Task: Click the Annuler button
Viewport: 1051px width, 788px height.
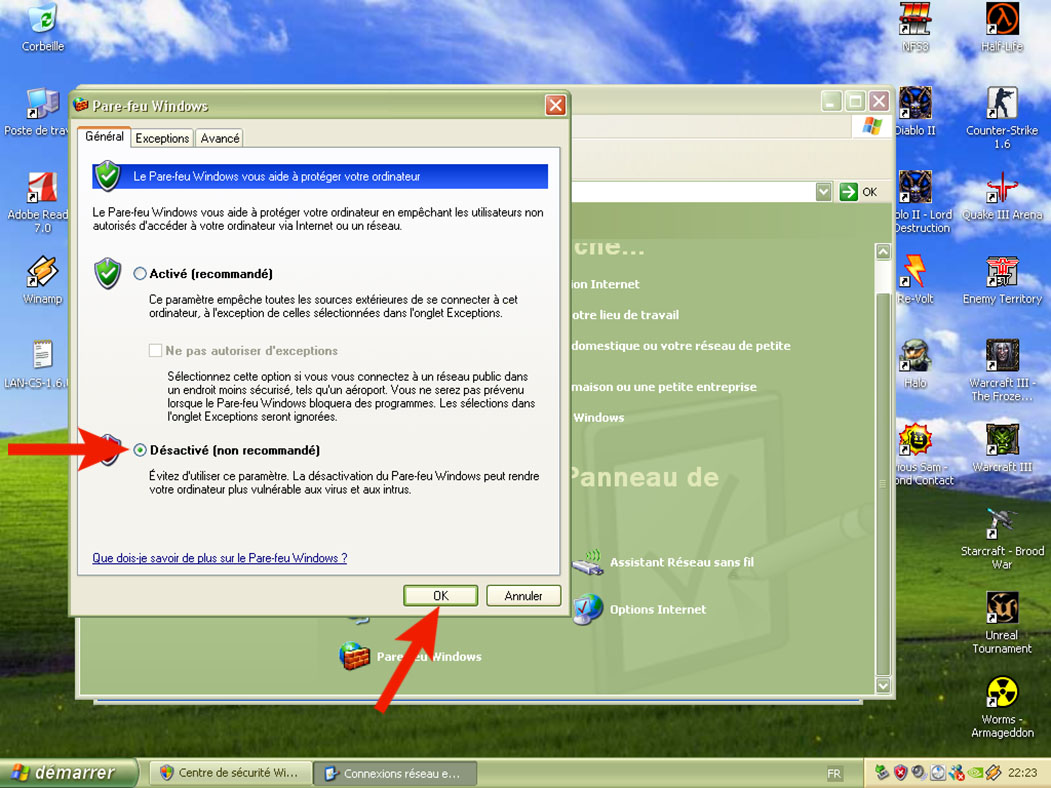Action: pyautogui.click(x=523, y=596)
